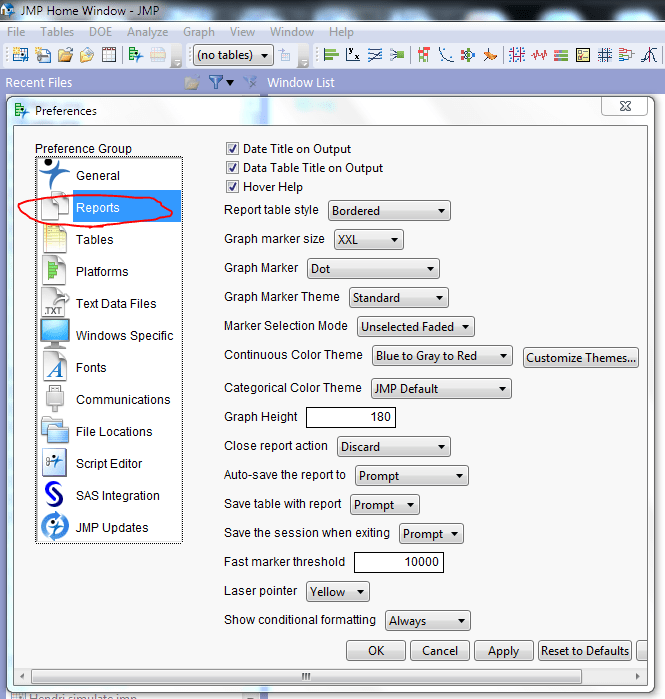
Task: Open Save table with report dropdown
Action: pos(385,505)
